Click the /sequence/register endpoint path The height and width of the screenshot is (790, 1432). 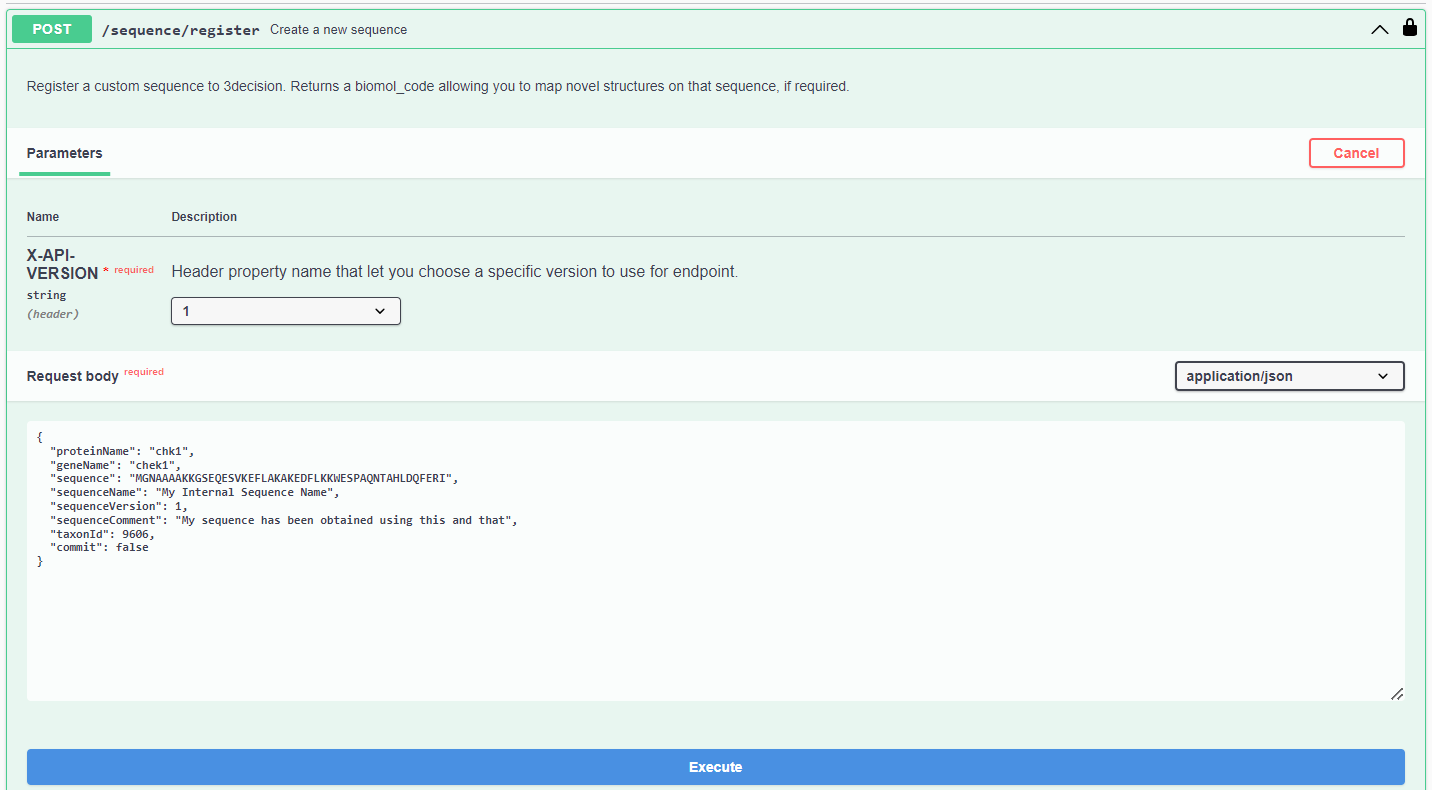coord(181,30)
